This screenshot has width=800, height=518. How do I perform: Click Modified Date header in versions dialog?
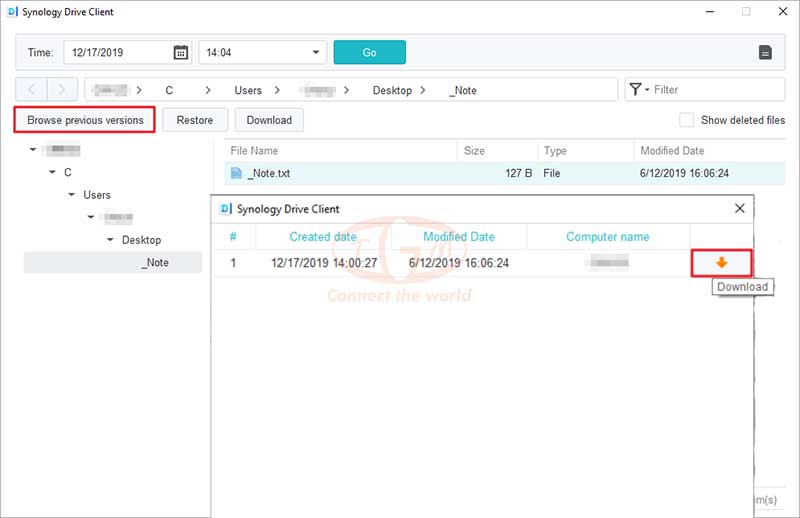click(x=459, y=236)
